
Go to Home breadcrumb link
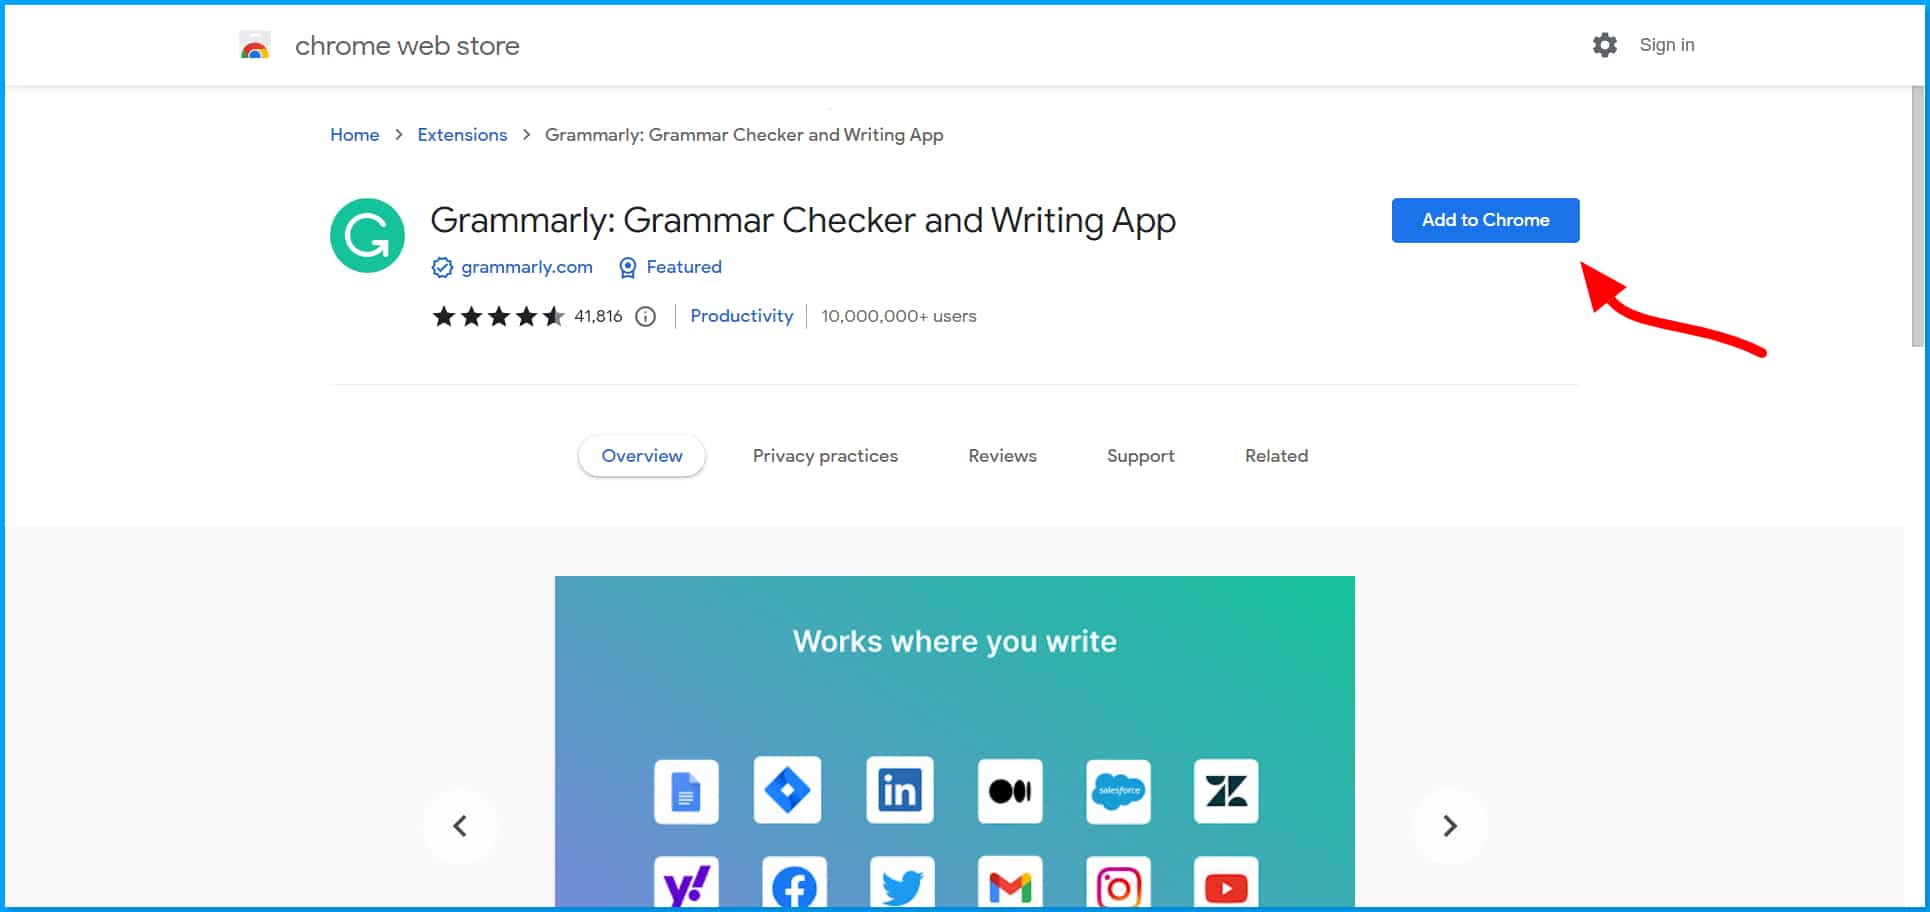(x=355, y=135)
